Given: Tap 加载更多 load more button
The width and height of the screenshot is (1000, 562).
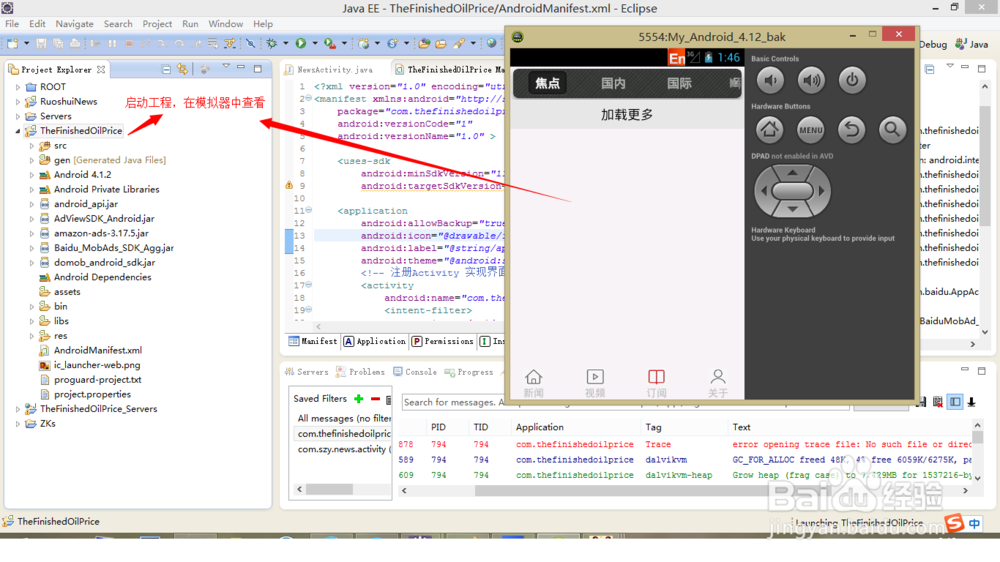Looking at the screenshot, I should [627, 115].
